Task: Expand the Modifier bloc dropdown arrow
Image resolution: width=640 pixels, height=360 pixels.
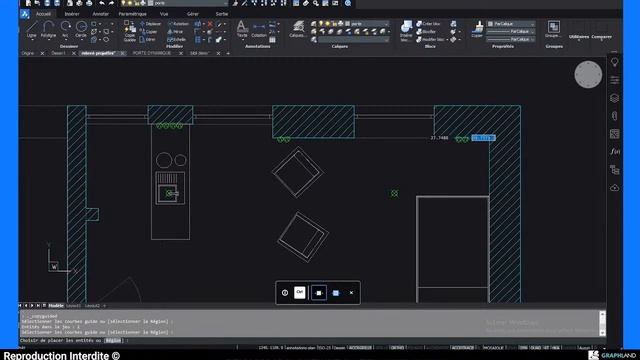Action: (x=447, y=40)
